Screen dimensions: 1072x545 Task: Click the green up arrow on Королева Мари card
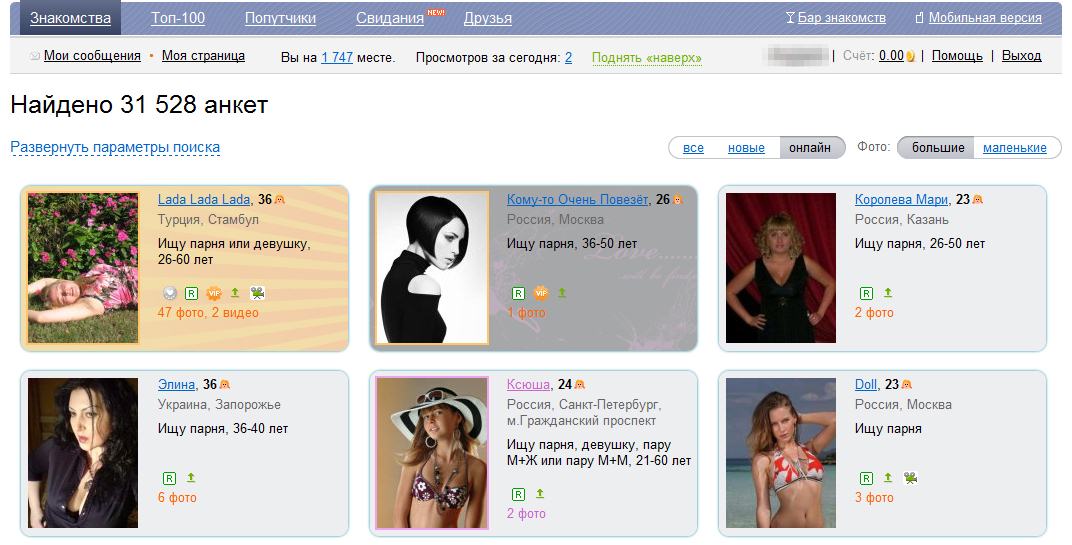tap(887, 293)
